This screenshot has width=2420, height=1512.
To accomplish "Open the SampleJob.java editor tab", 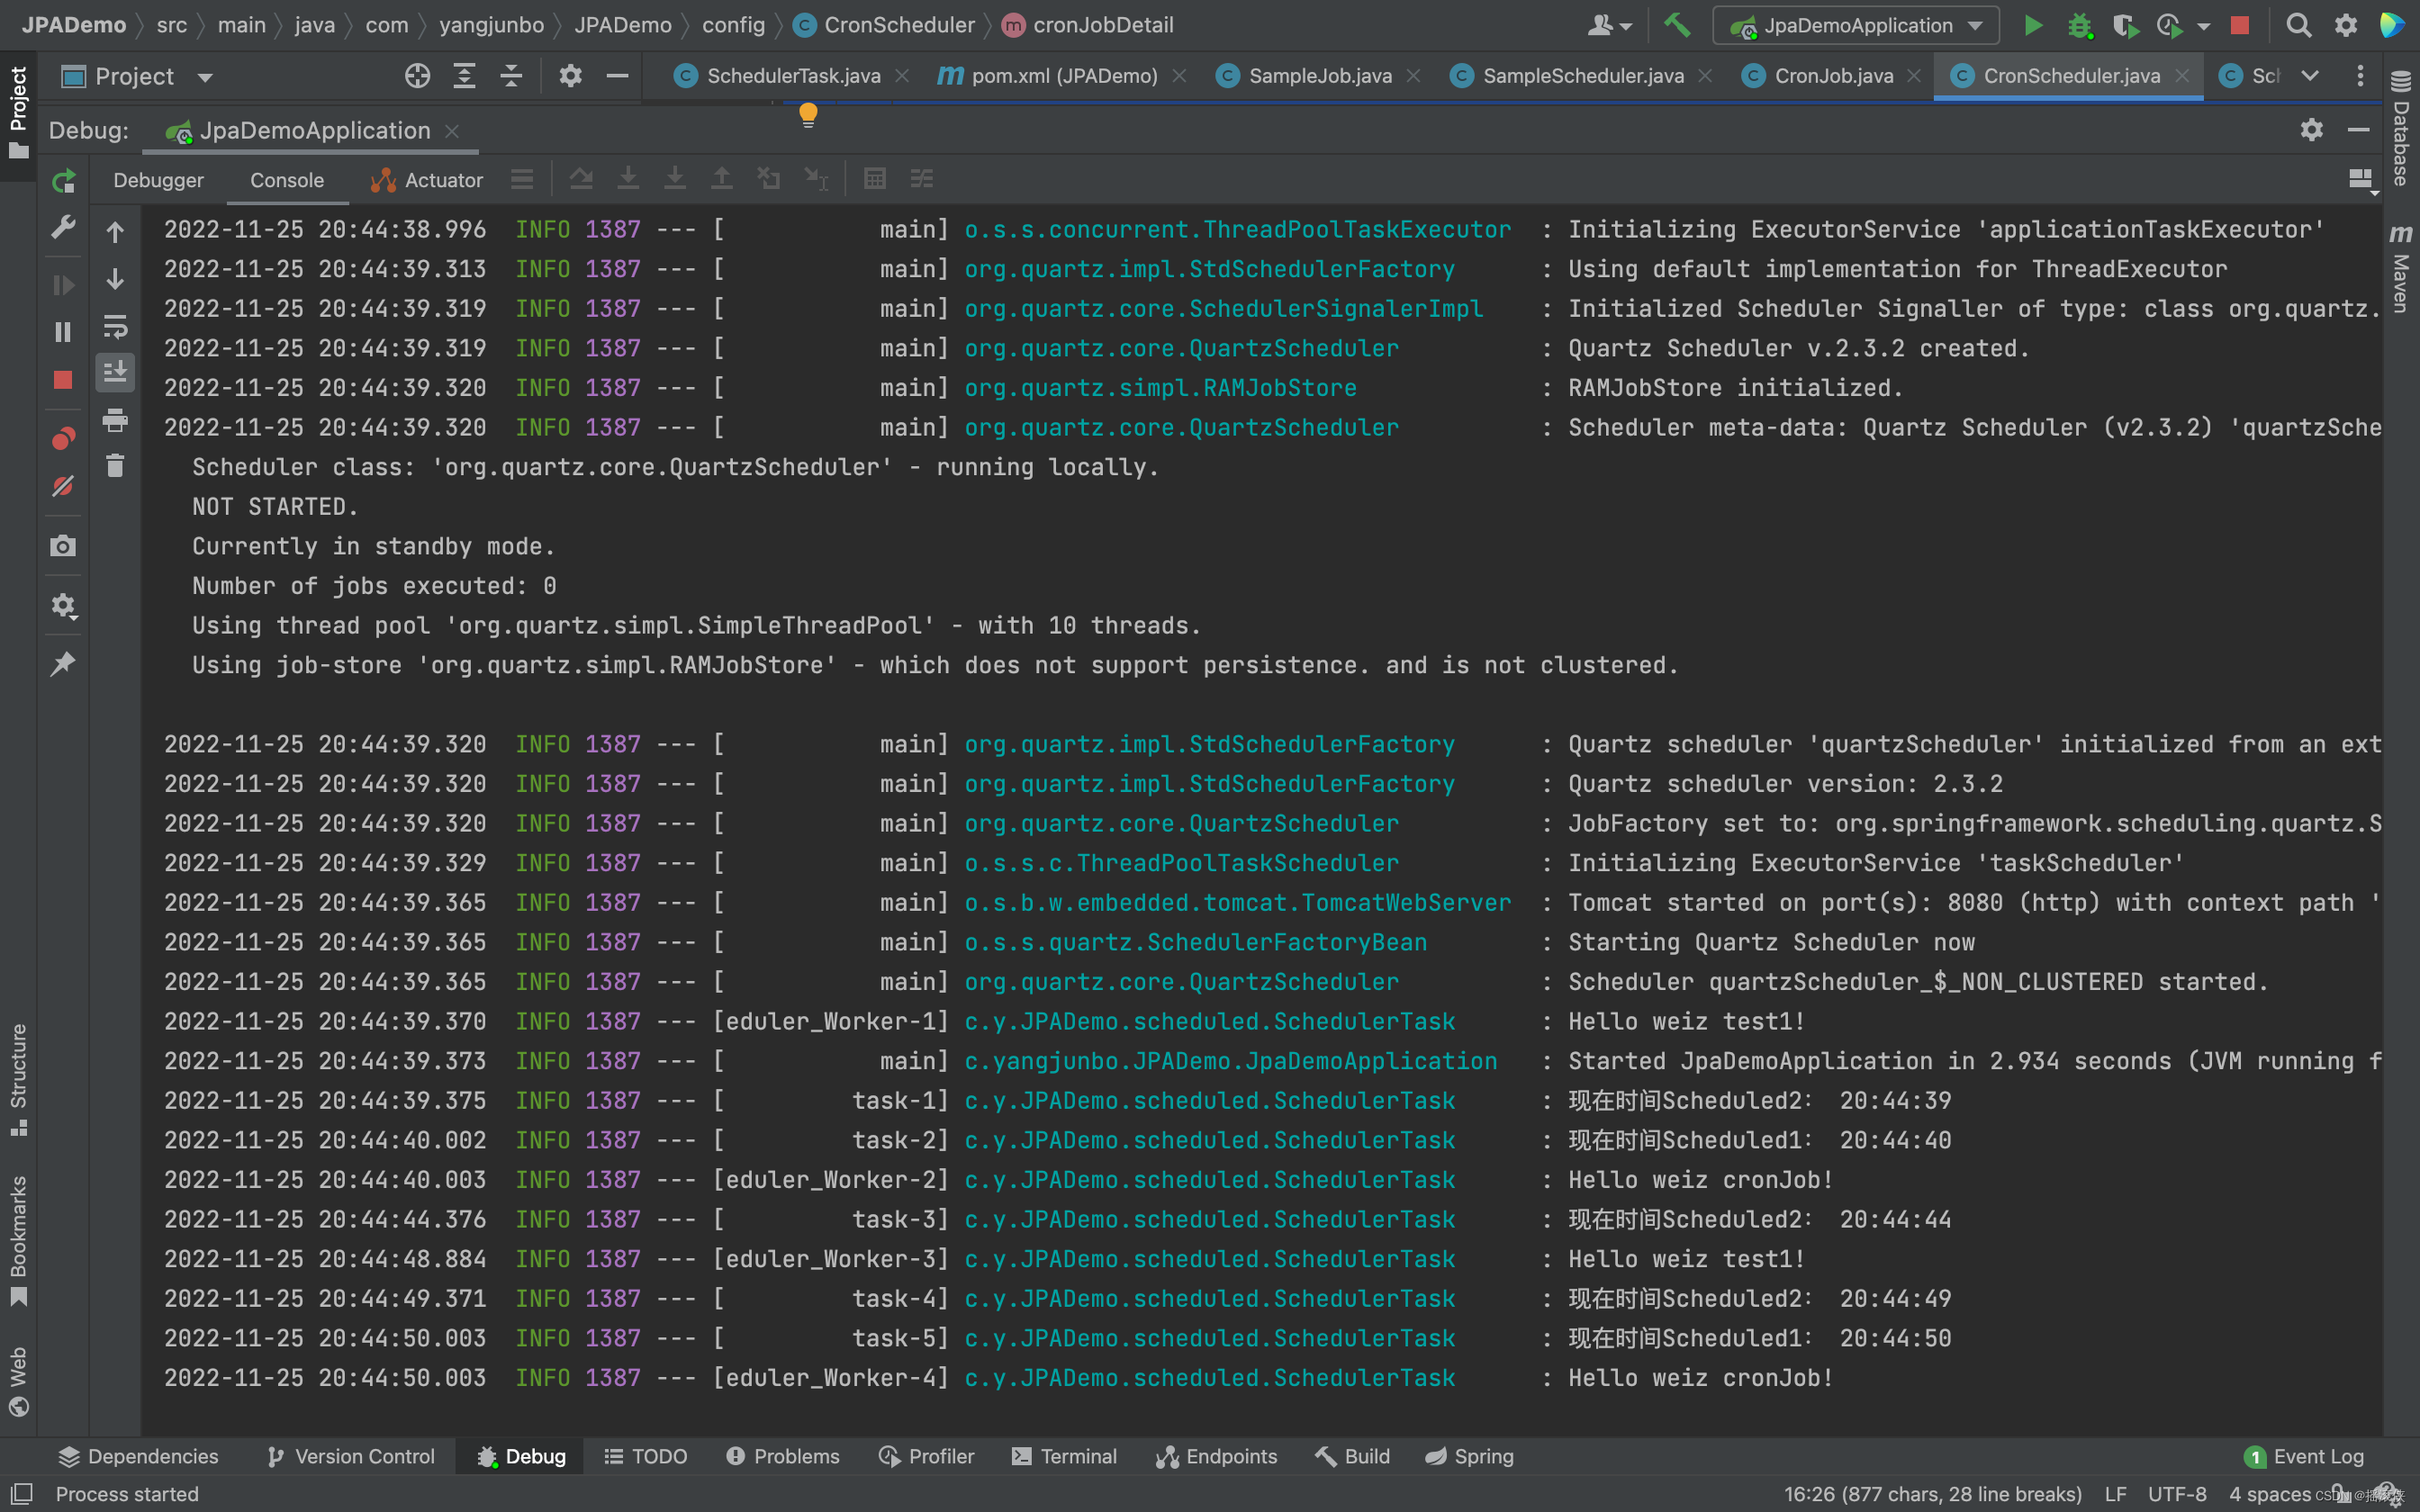I will [1318, 76].
